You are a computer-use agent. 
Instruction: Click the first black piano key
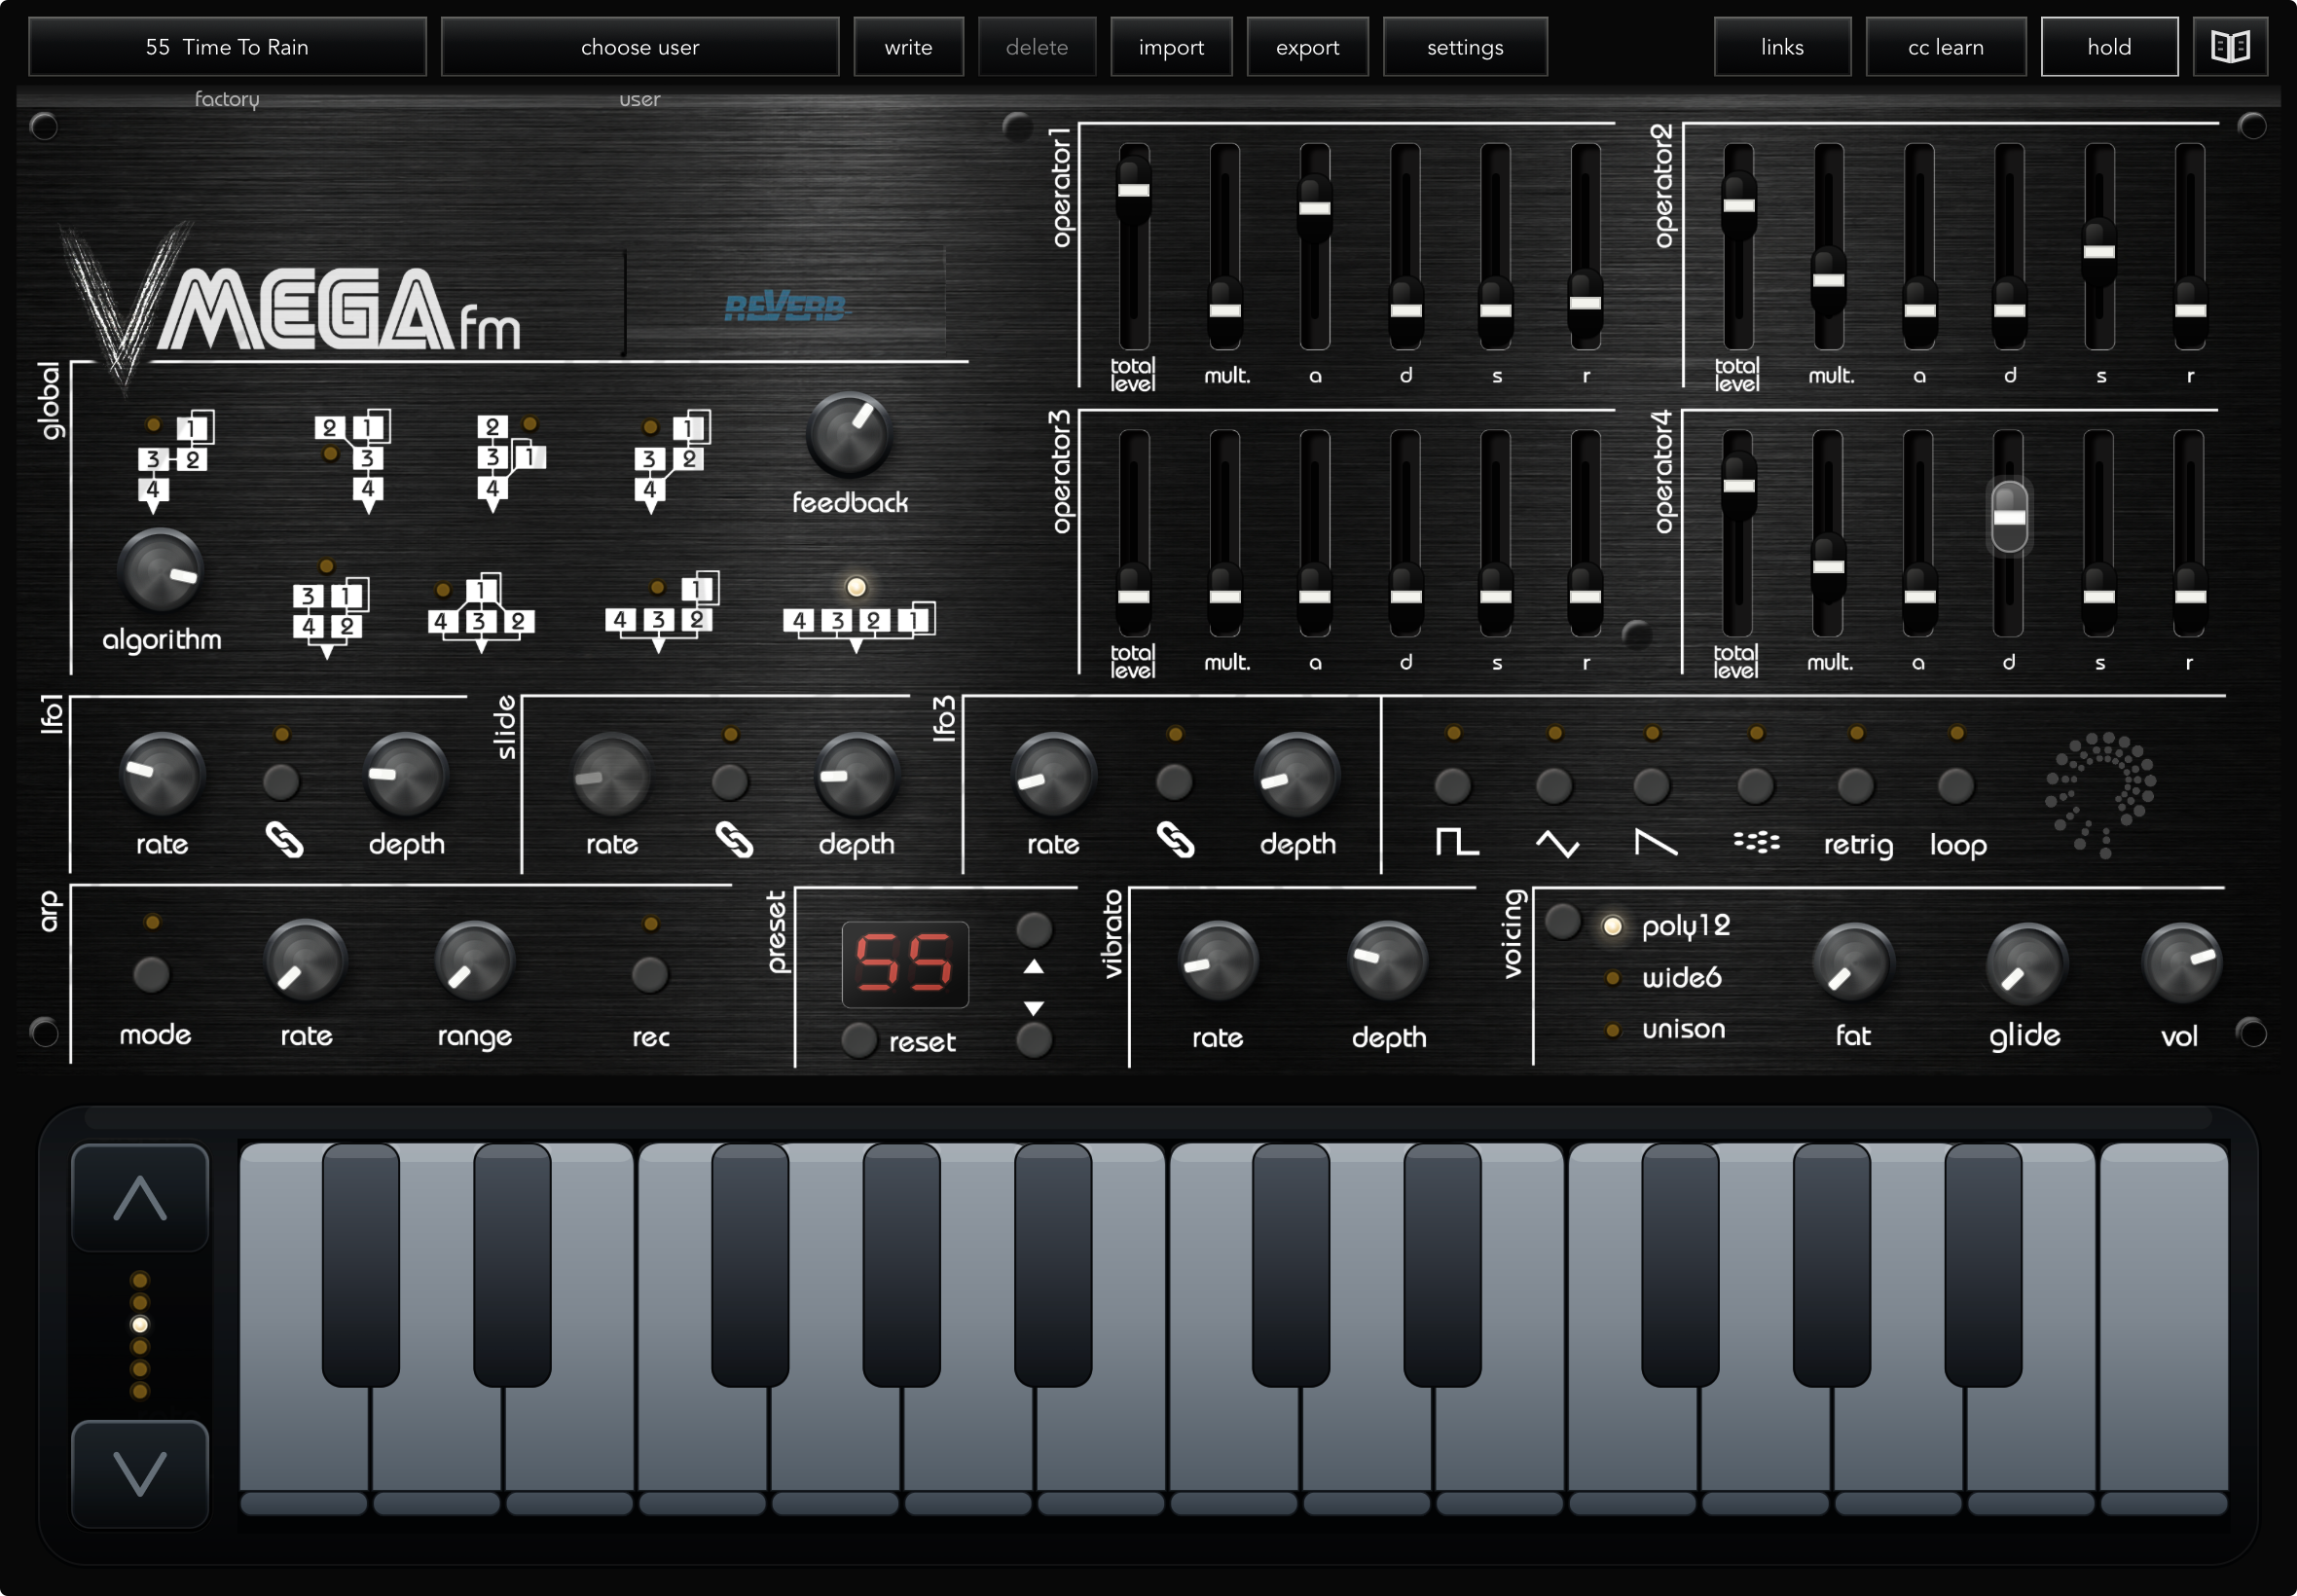360,1265
